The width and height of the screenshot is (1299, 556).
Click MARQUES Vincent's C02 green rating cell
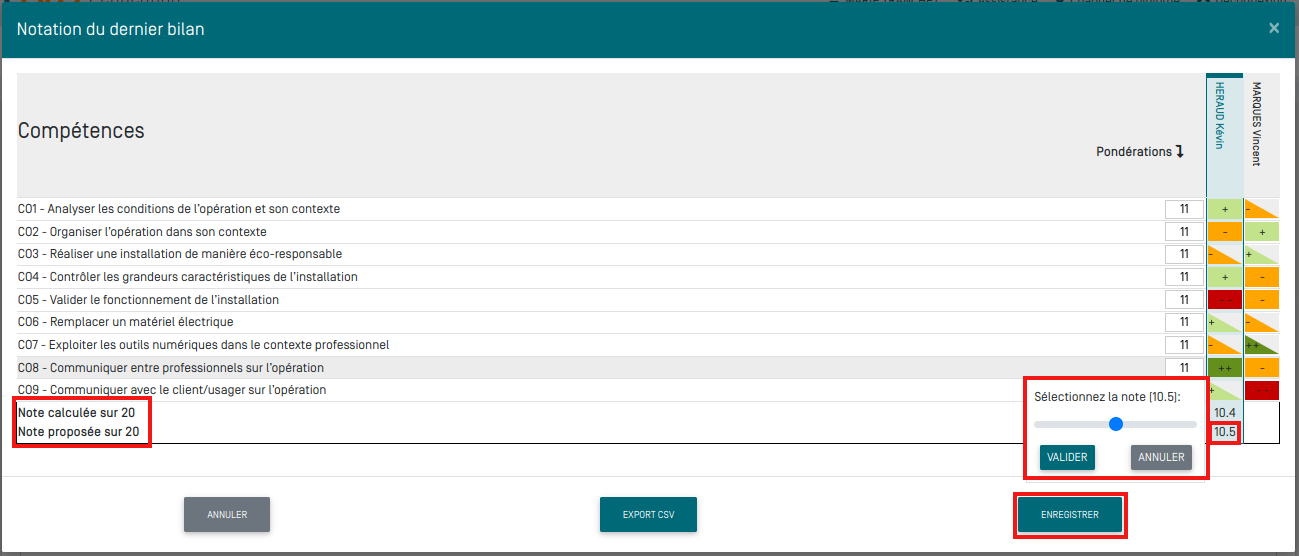click(x=1262, y=232)
